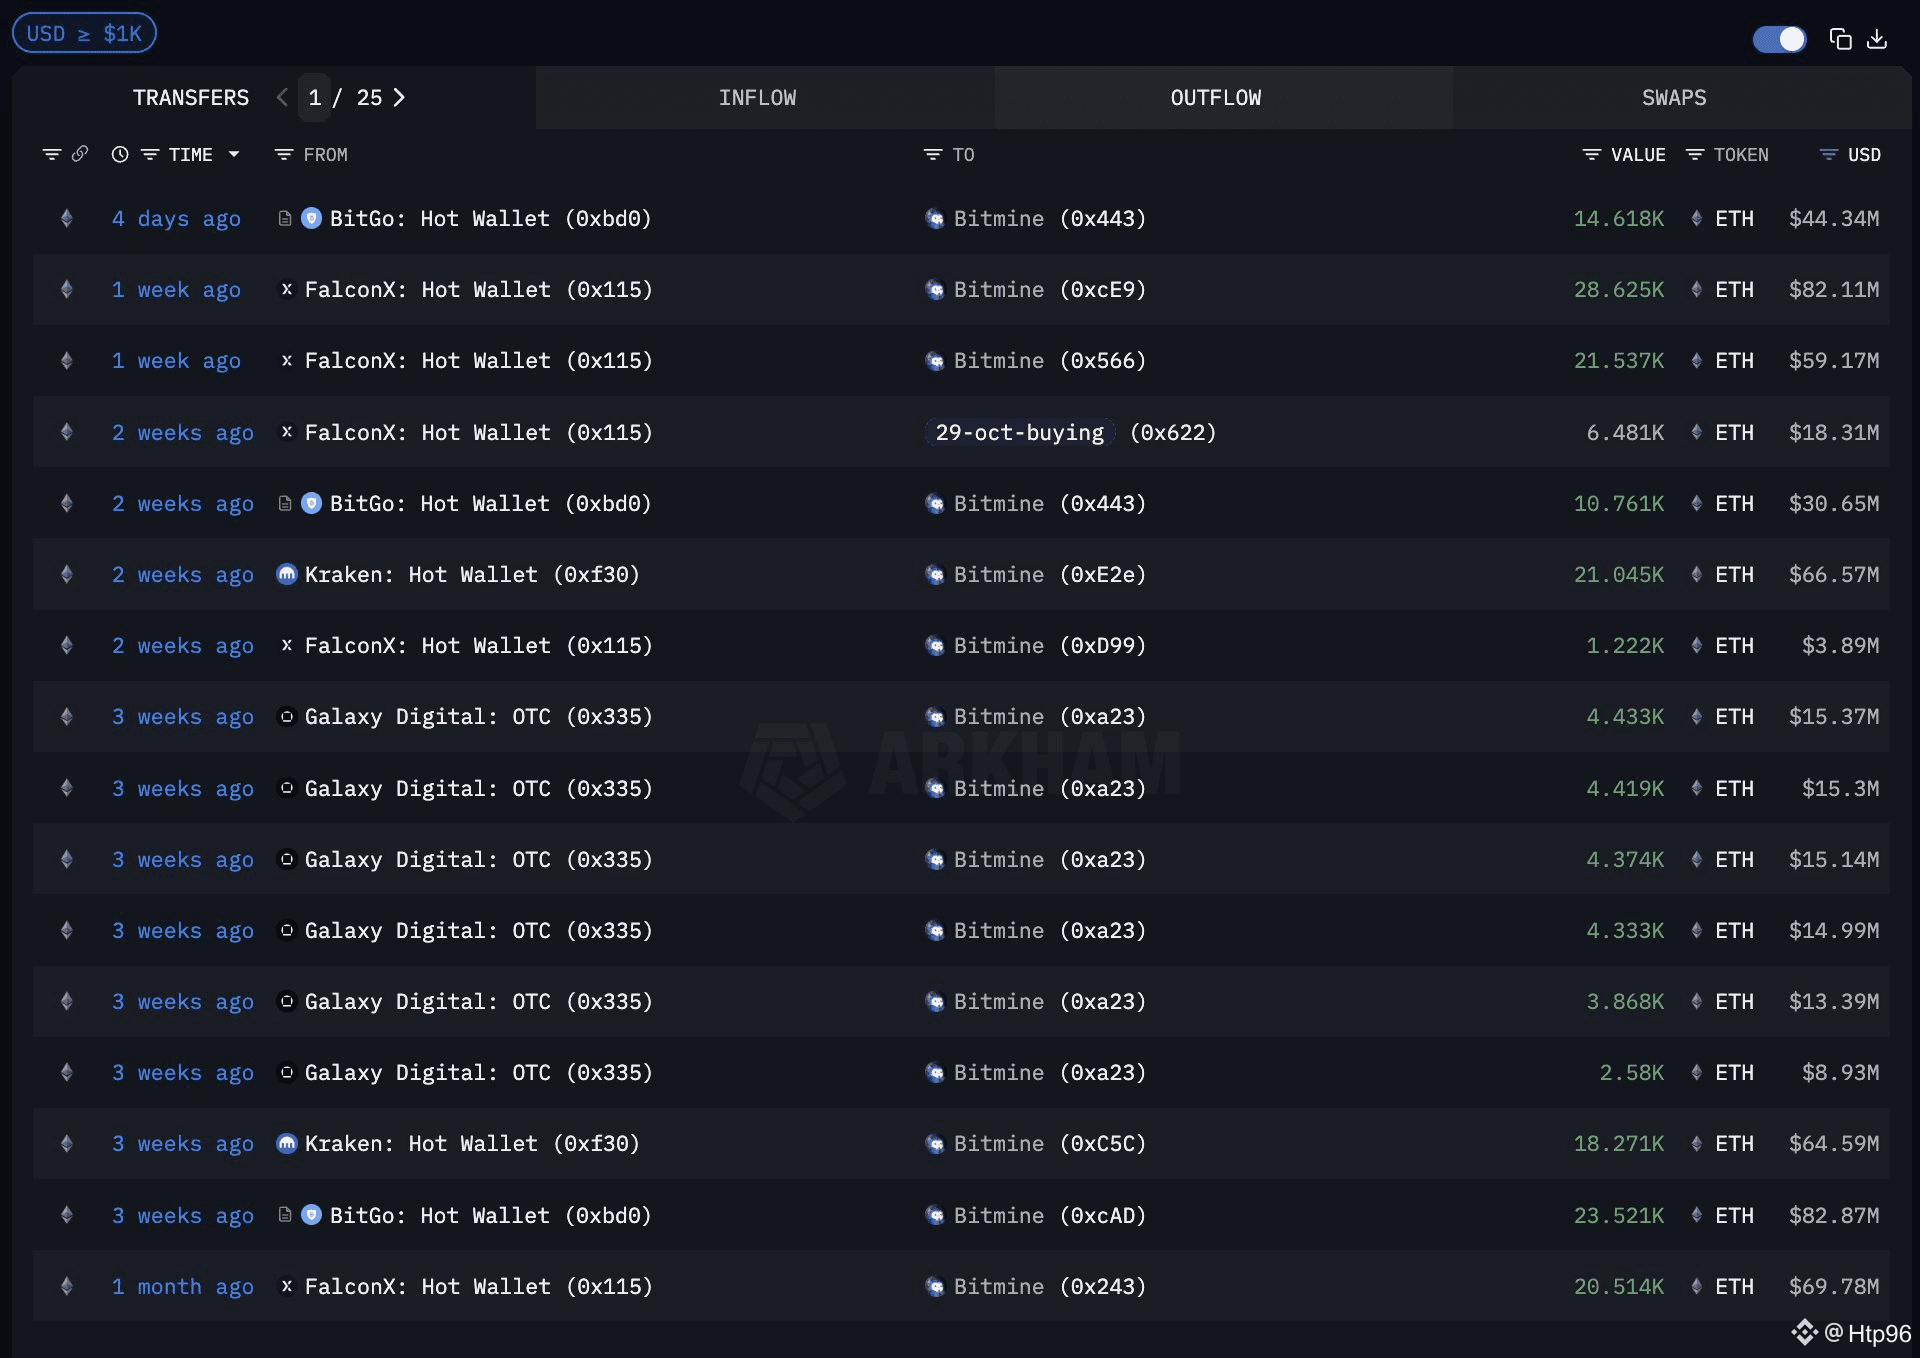
Task: Click the USD column filter icon
Action: [1828, 154]
